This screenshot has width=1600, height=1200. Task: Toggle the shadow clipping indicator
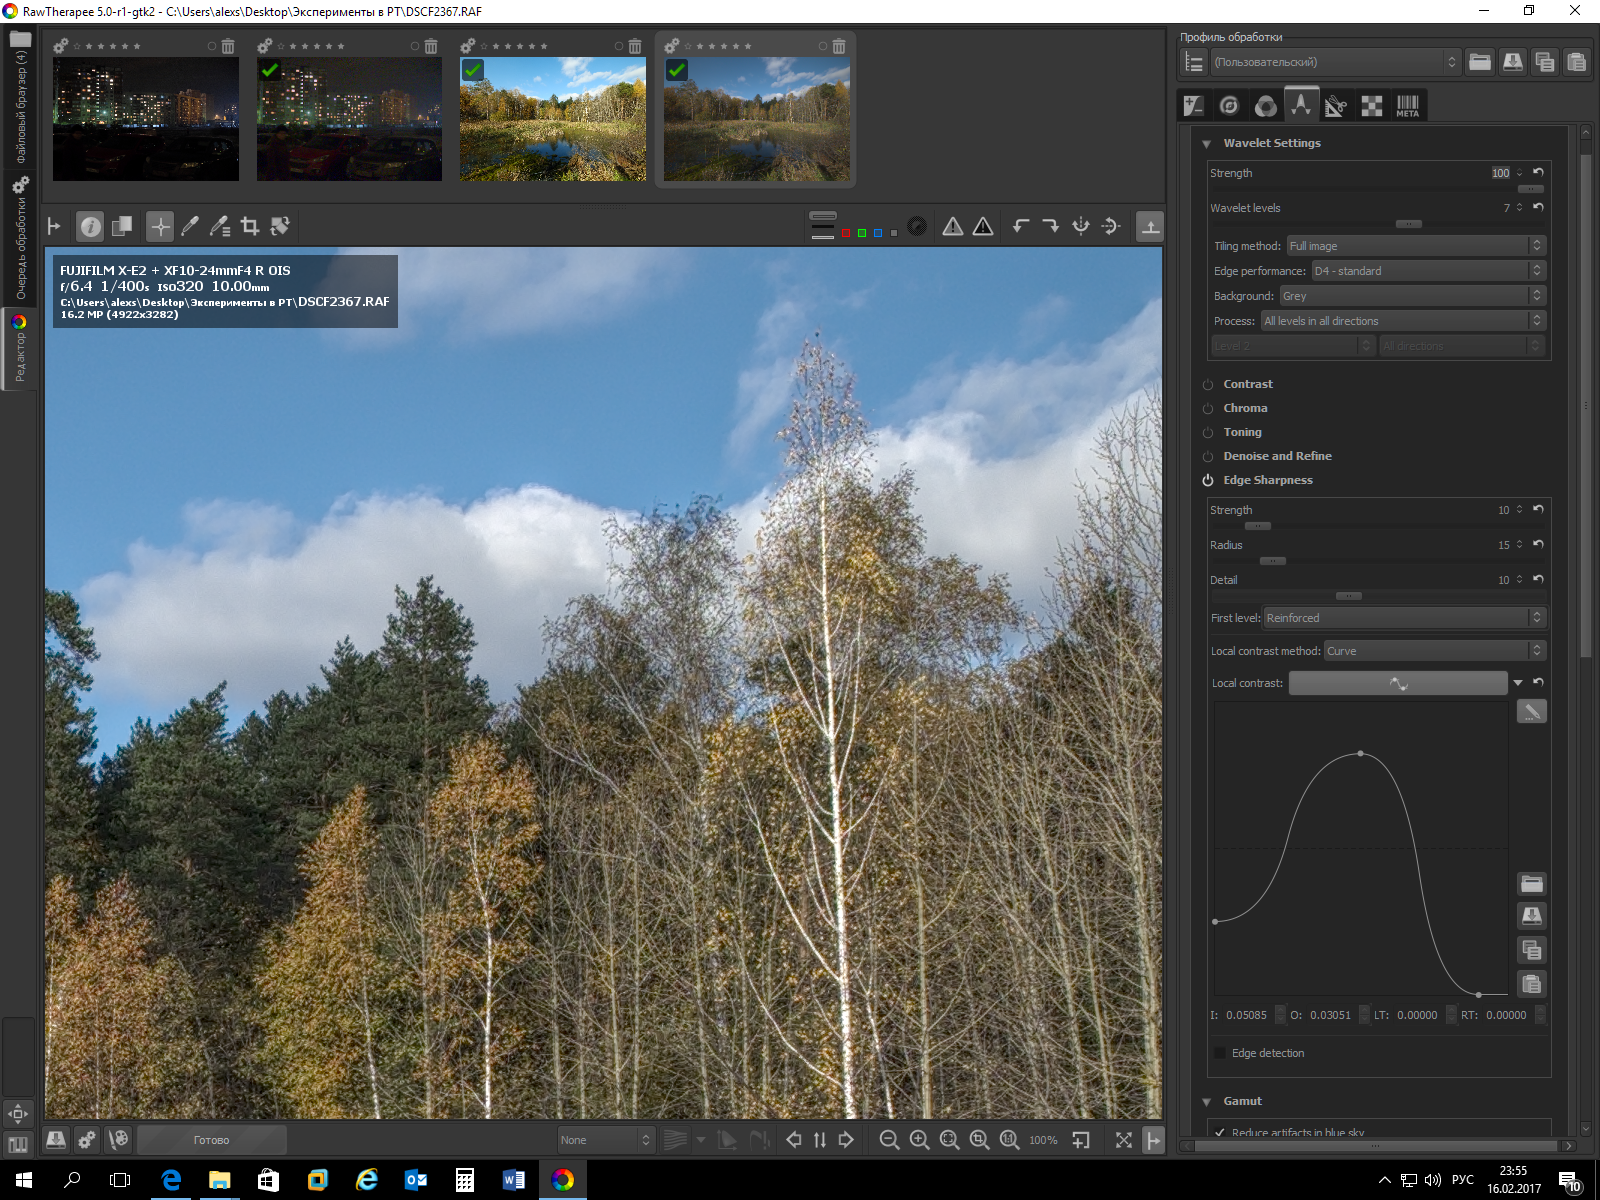pyautogui.click(x=953, y=227)
